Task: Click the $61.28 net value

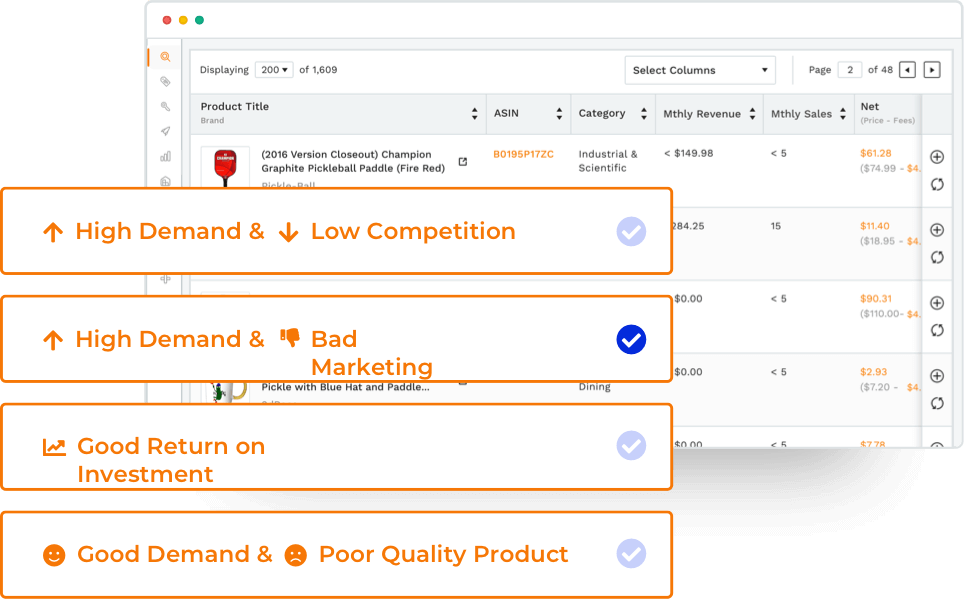Action: click(875, 153)
